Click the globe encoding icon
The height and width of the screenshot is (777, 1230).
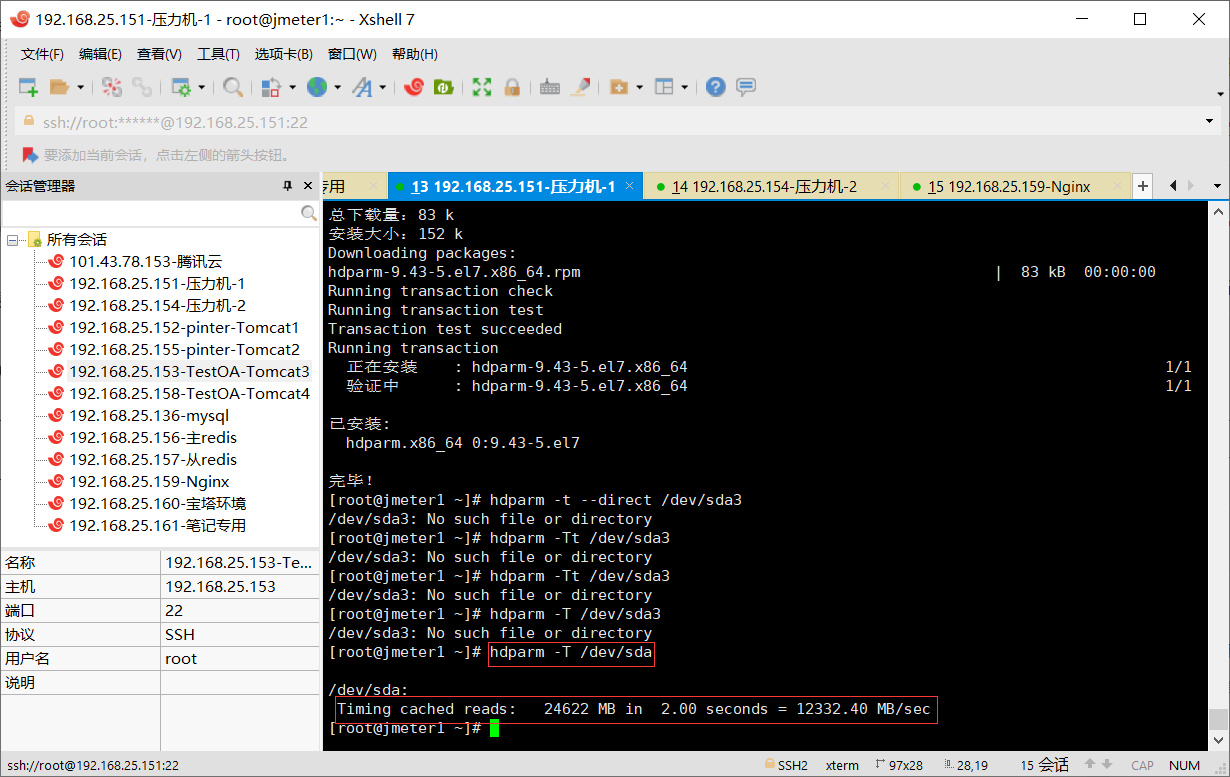317,87
